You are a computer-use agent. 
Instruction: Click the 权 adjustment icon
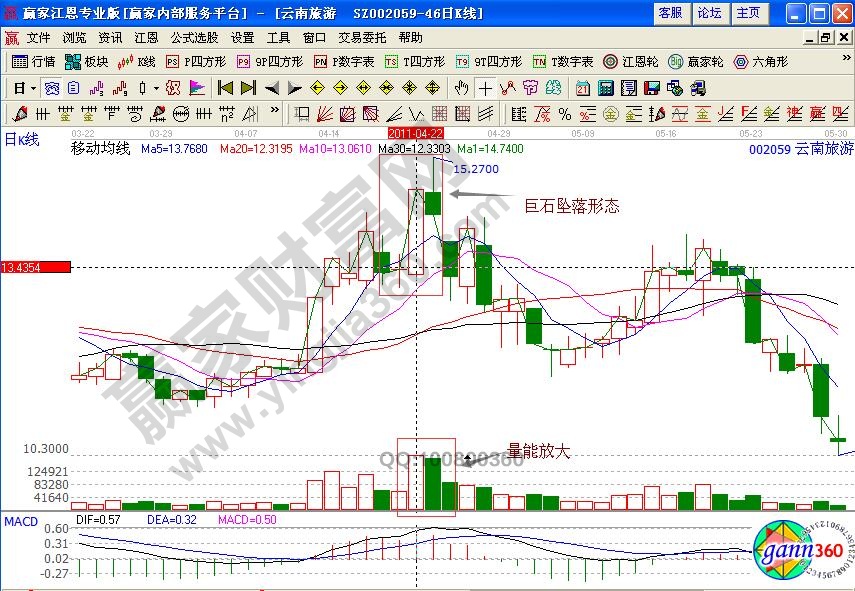173,88
